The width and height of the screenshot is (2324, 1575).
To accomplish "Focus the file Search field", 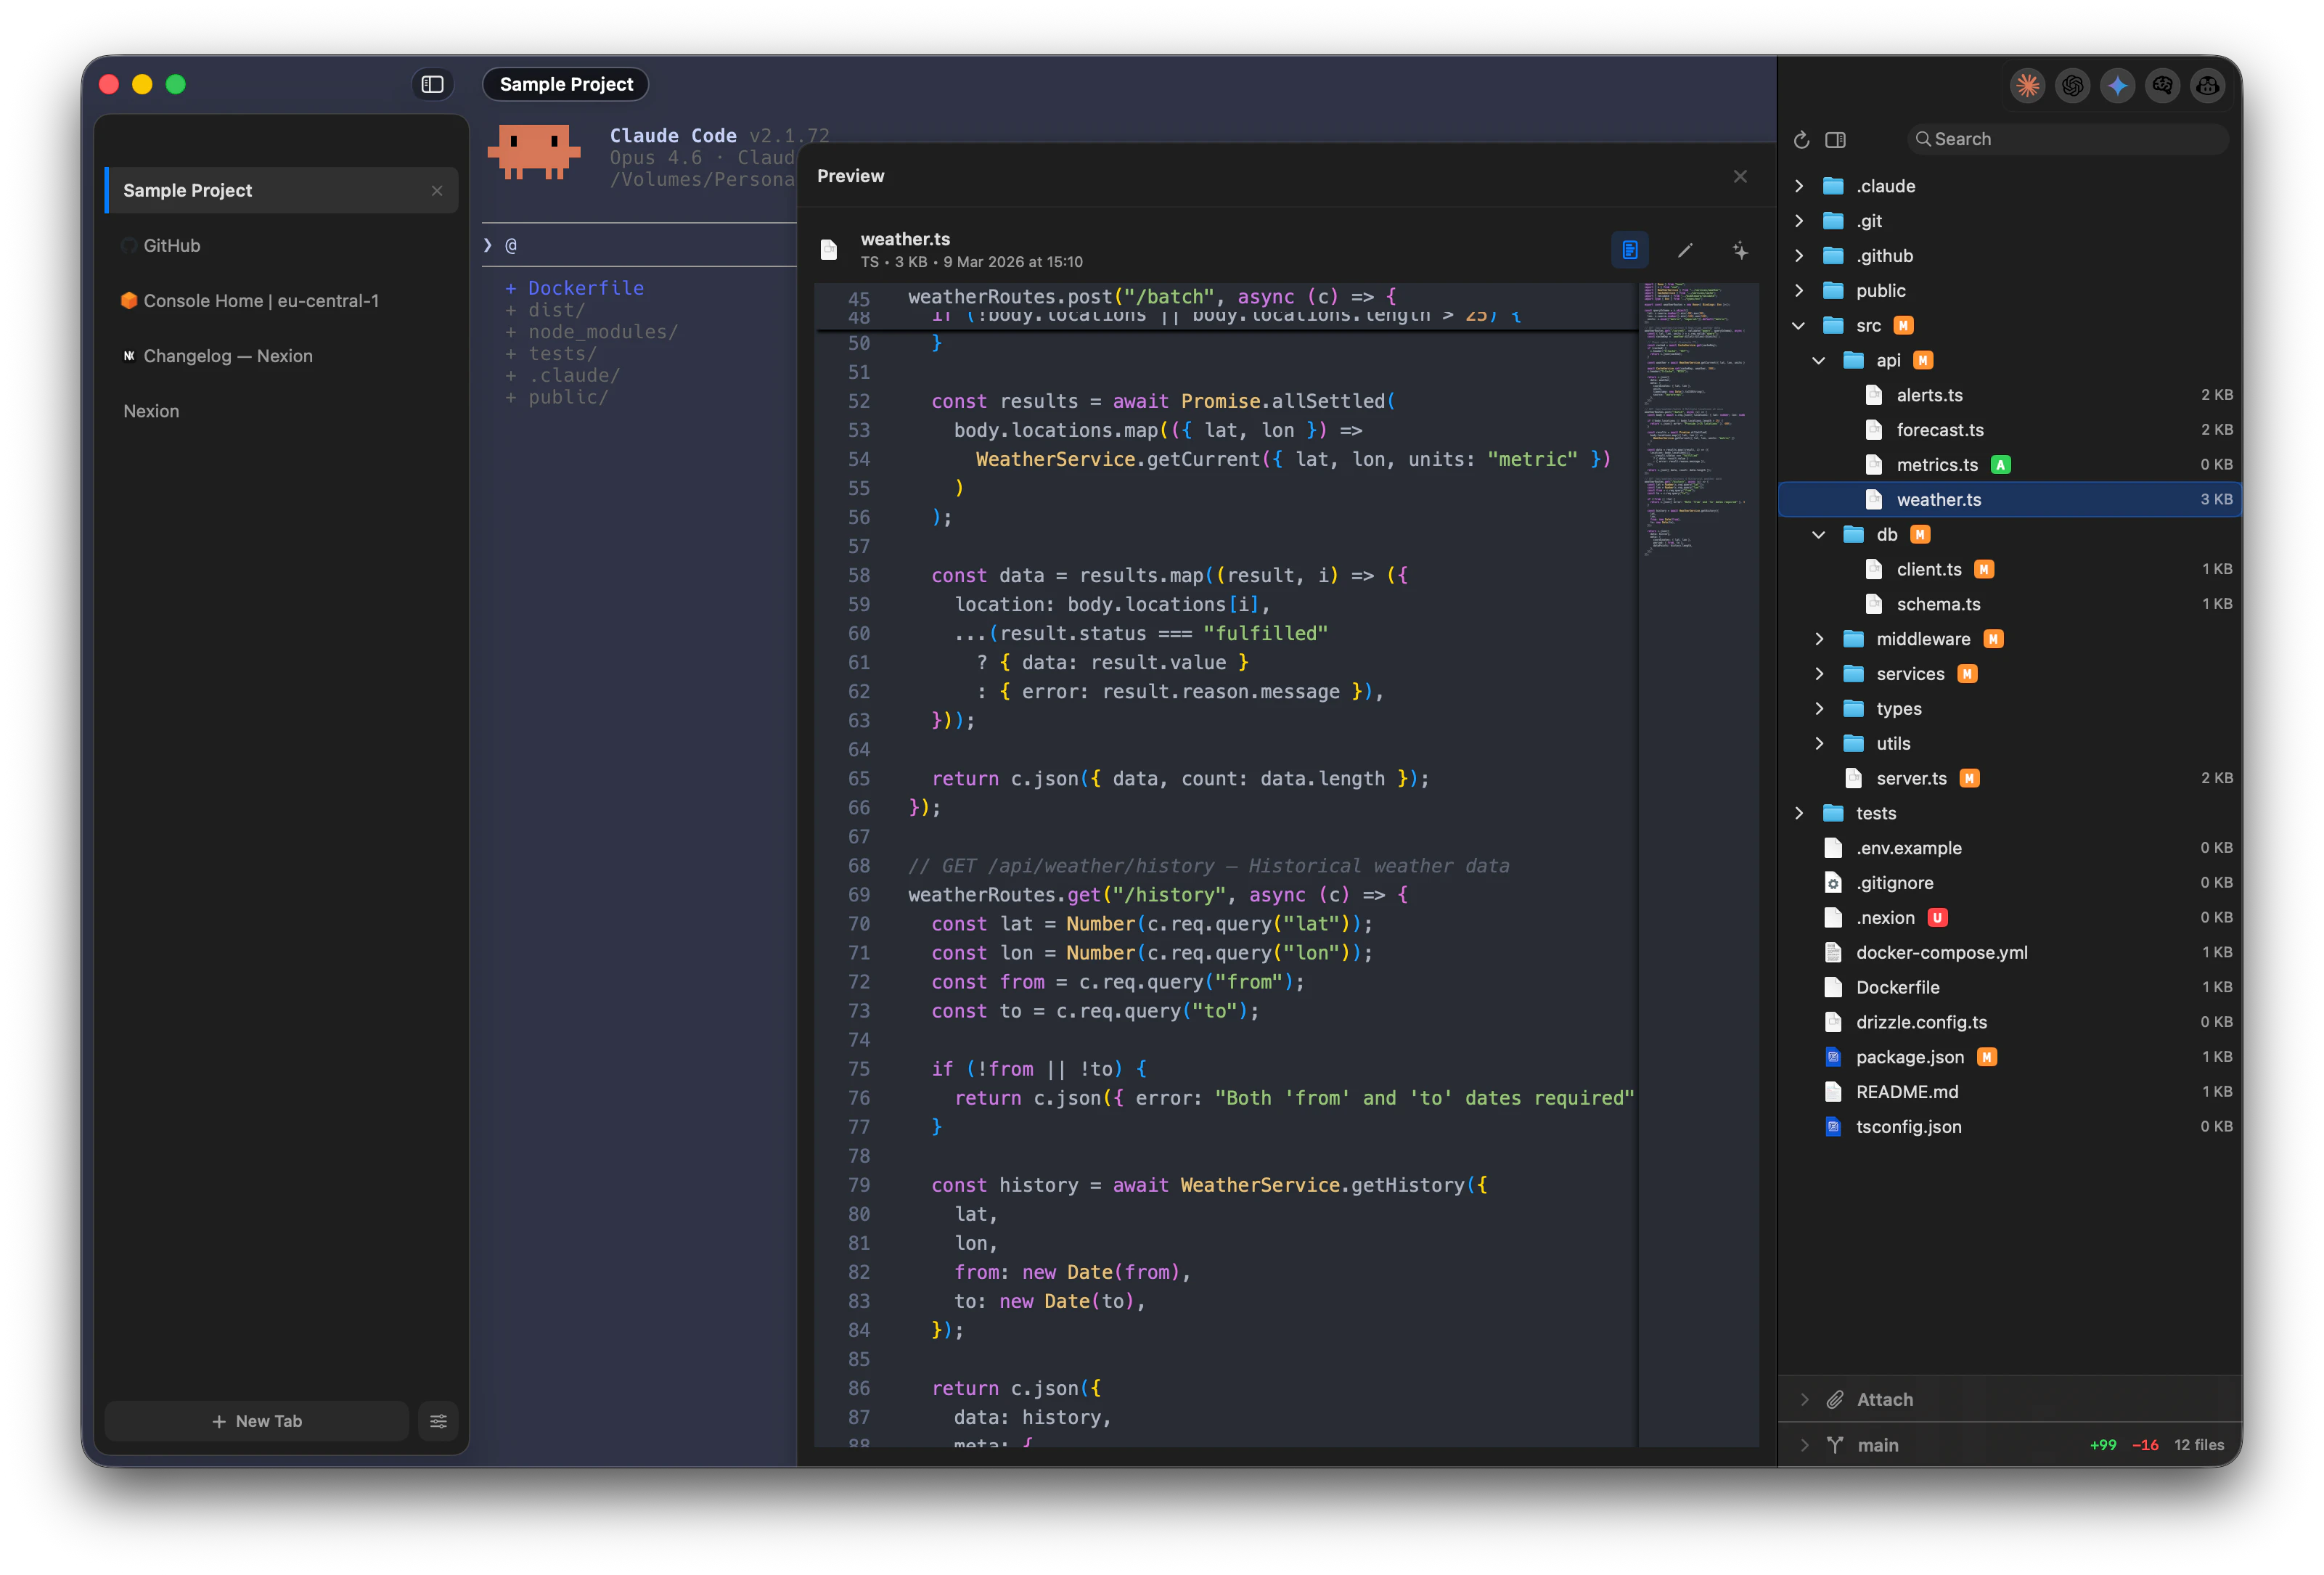I will pyautogui.click(x=2067, y=140).
